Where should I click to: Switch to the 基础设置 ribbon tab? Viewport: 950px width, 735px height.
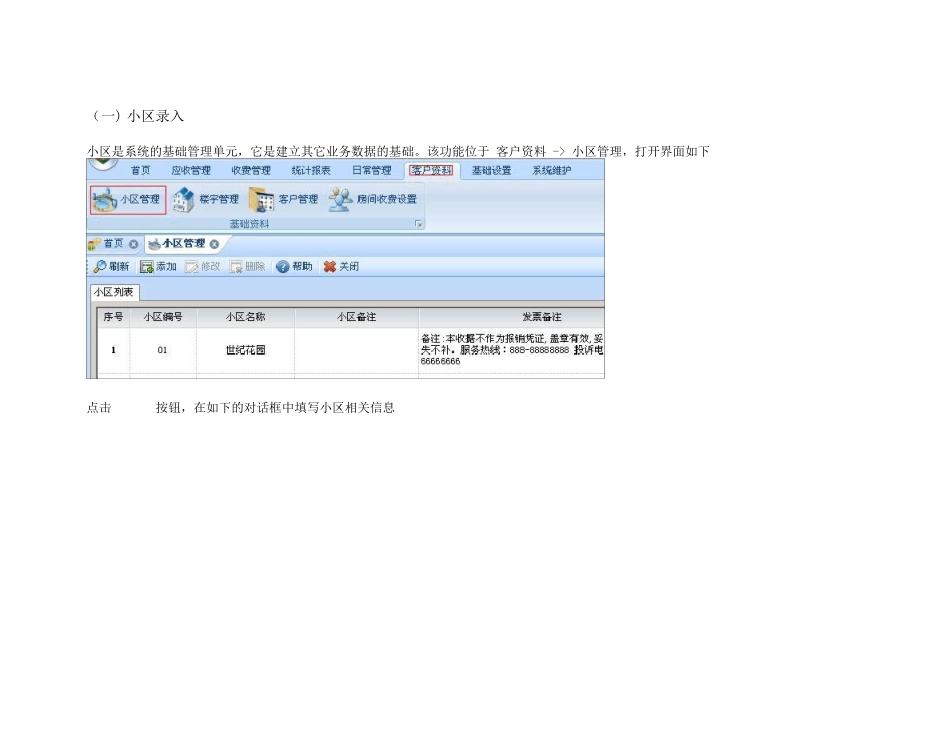[491, 171]
